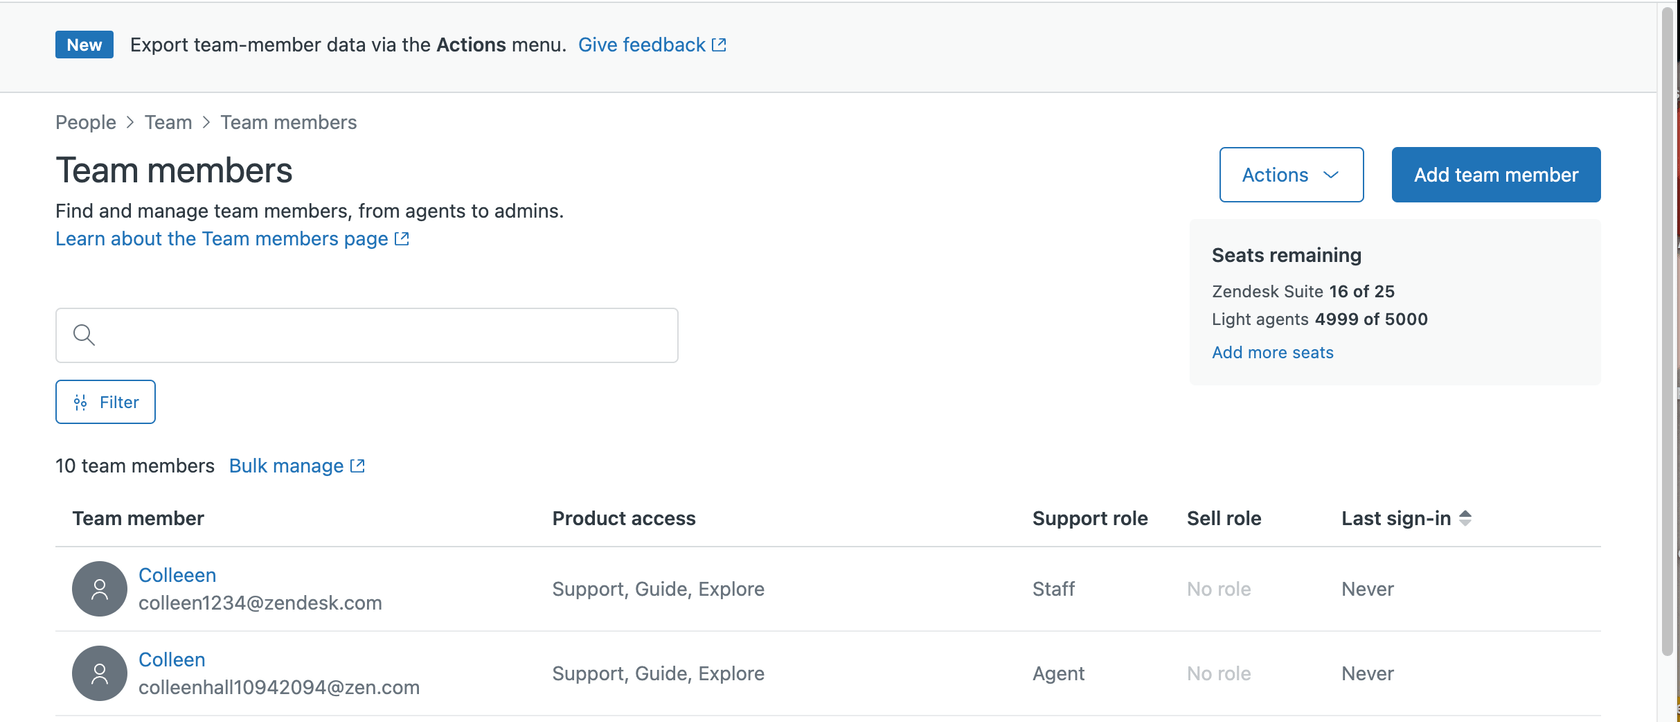Click the external-link icon beside Give feedback
Image resolution: width=1680 pixels, height=722 pixels.
(x=720, y=44)
